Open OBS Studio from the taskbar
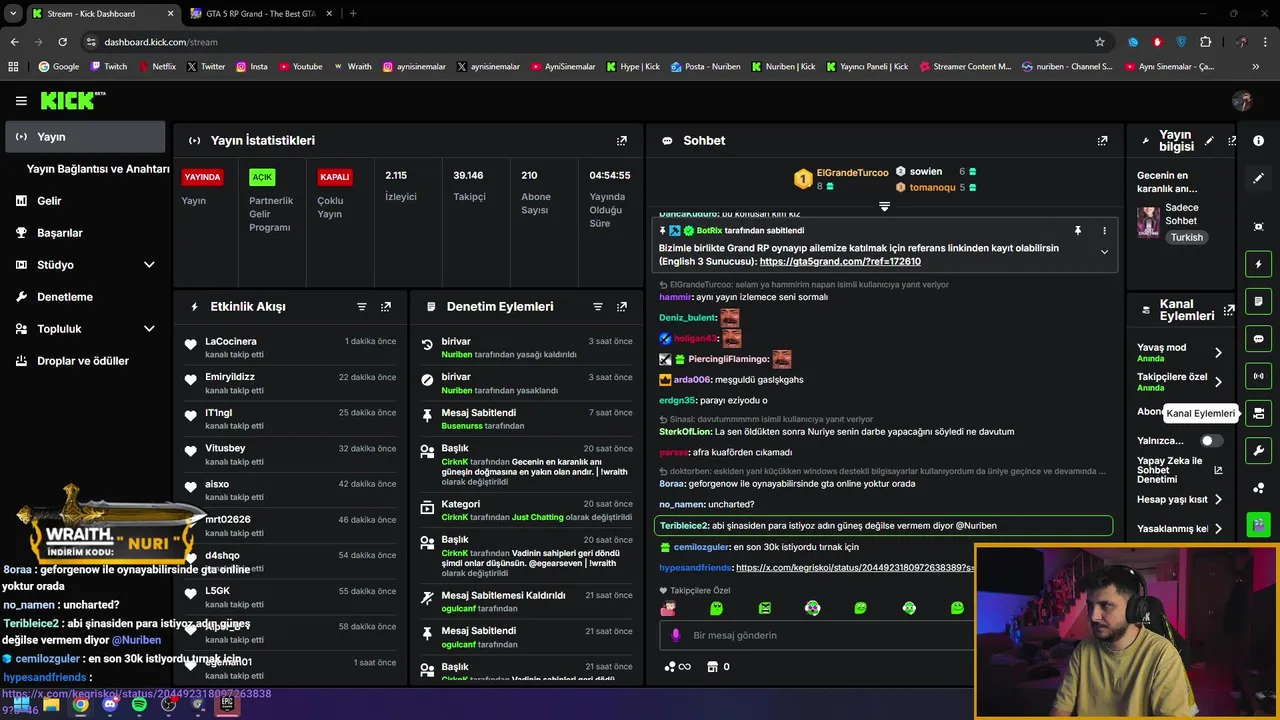The width and height of the screenshot is (1280, 720). (168, 704)
